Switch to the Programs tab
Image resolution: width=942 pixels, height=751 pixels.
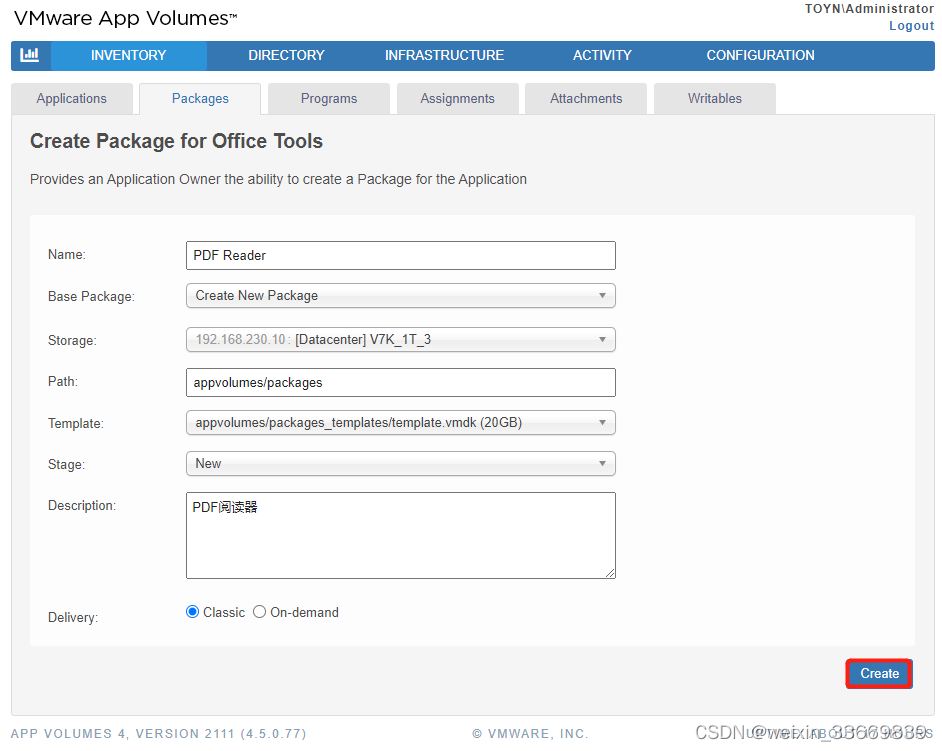click(x=329, y=99)
